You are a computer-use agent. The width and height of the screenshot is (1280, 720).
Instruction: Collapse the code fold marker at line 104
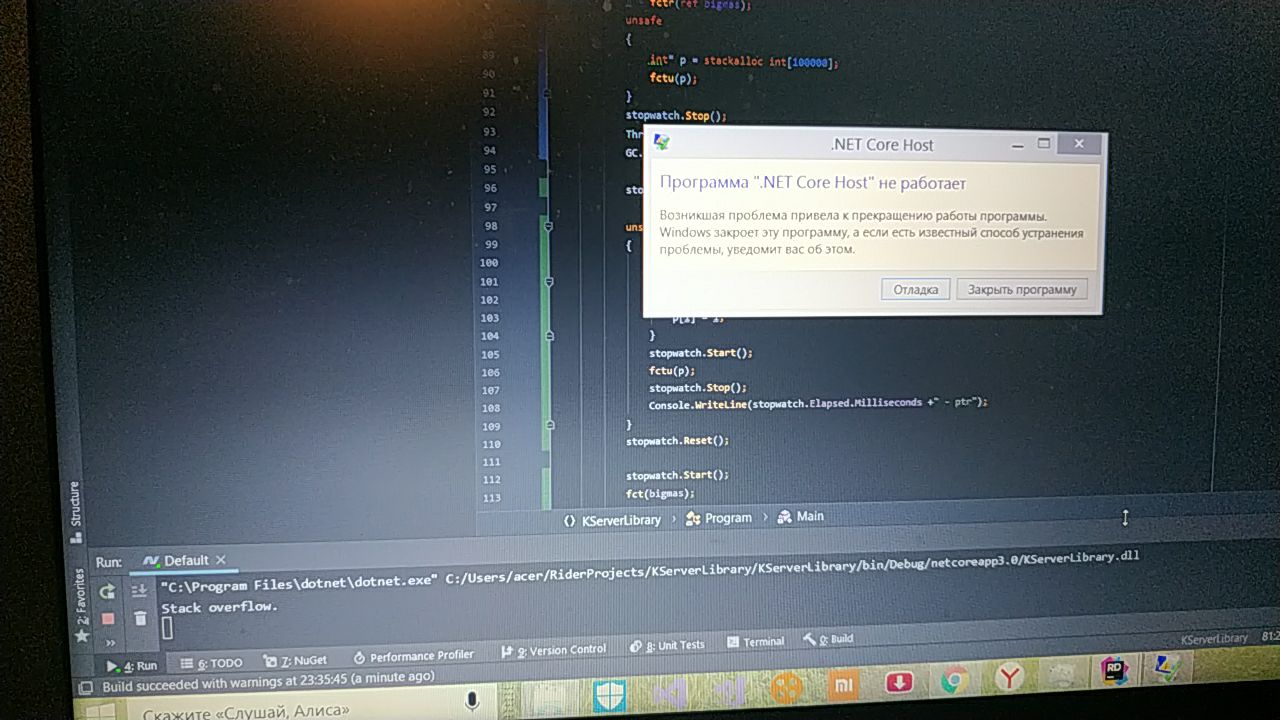click(548, 335)
